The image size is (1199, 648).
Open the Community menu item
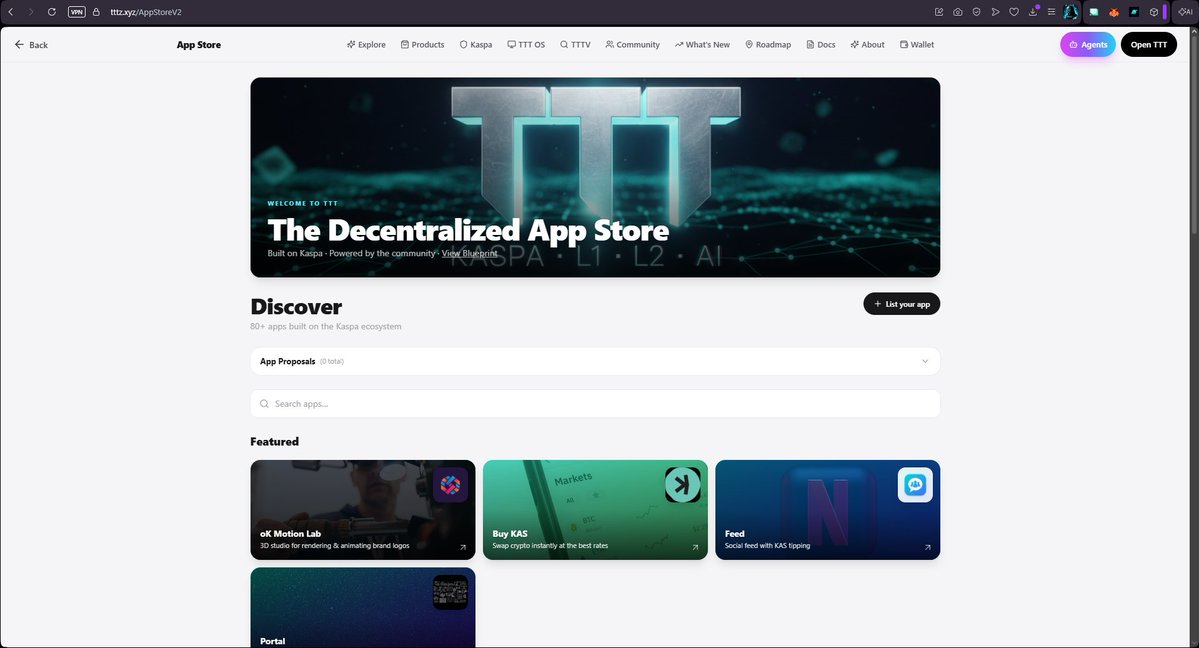click(x=632, y=45)
